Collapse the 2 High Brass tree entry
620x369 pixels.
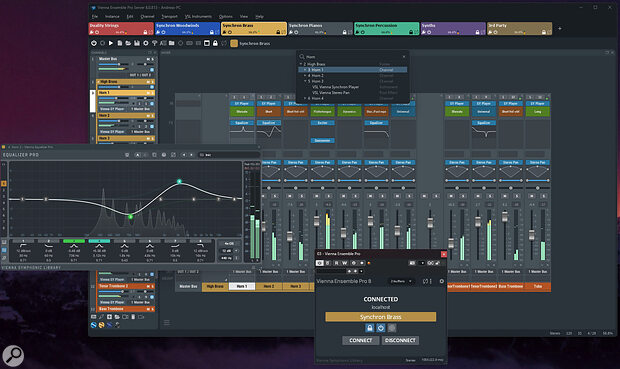point(301,64)
